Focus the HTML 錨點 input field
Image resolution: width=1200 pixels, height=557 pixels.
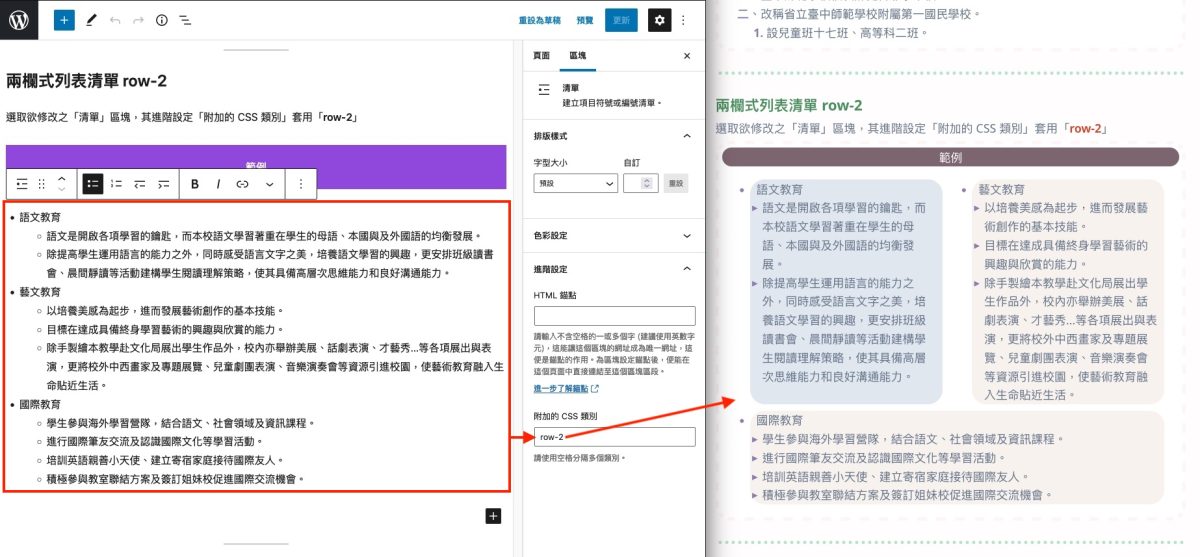point(614,316)
